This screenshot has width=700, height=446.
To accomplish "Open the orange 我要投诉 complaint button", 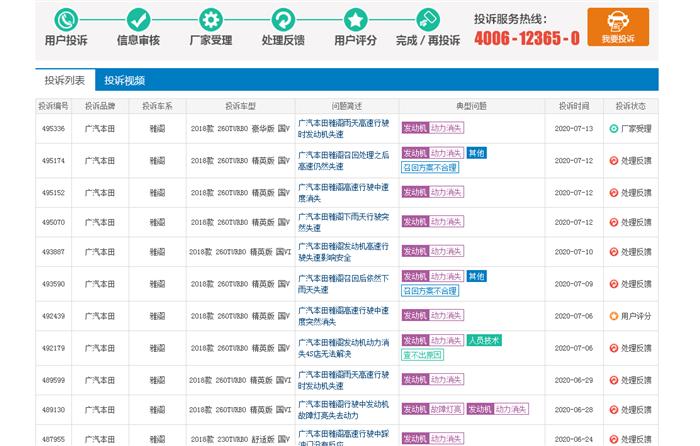I will pos(618,27).
